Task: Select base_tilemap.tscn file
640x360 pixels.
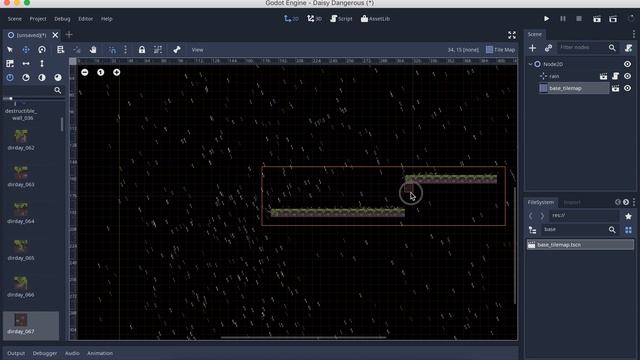Action: pos(580,245)
